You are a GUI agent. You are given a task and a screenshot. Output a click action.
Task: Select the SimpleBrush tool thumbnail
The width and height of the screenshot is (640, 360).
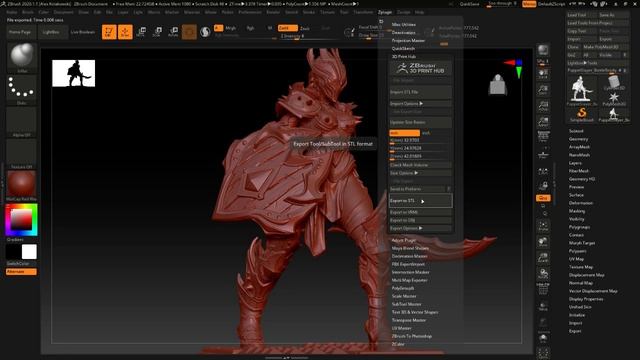pos(582,113)
